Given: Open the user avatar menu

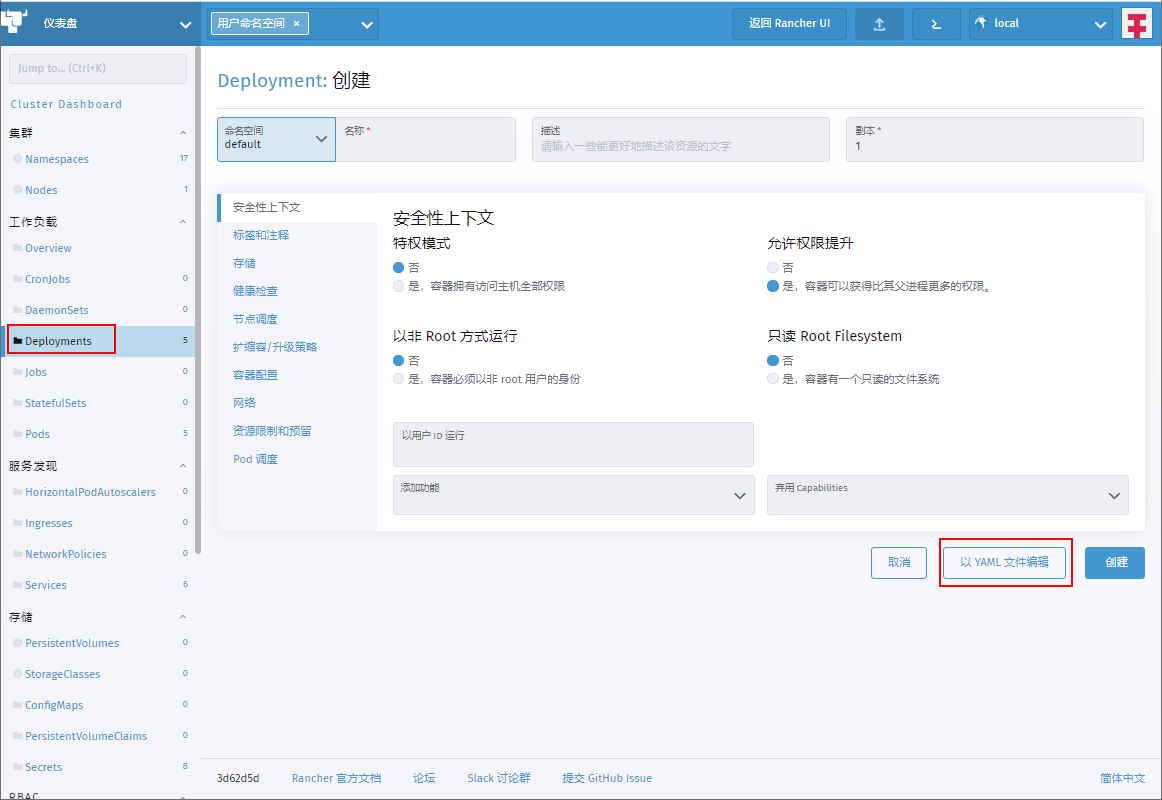Looking at the screenshot, I should 1137,24.
